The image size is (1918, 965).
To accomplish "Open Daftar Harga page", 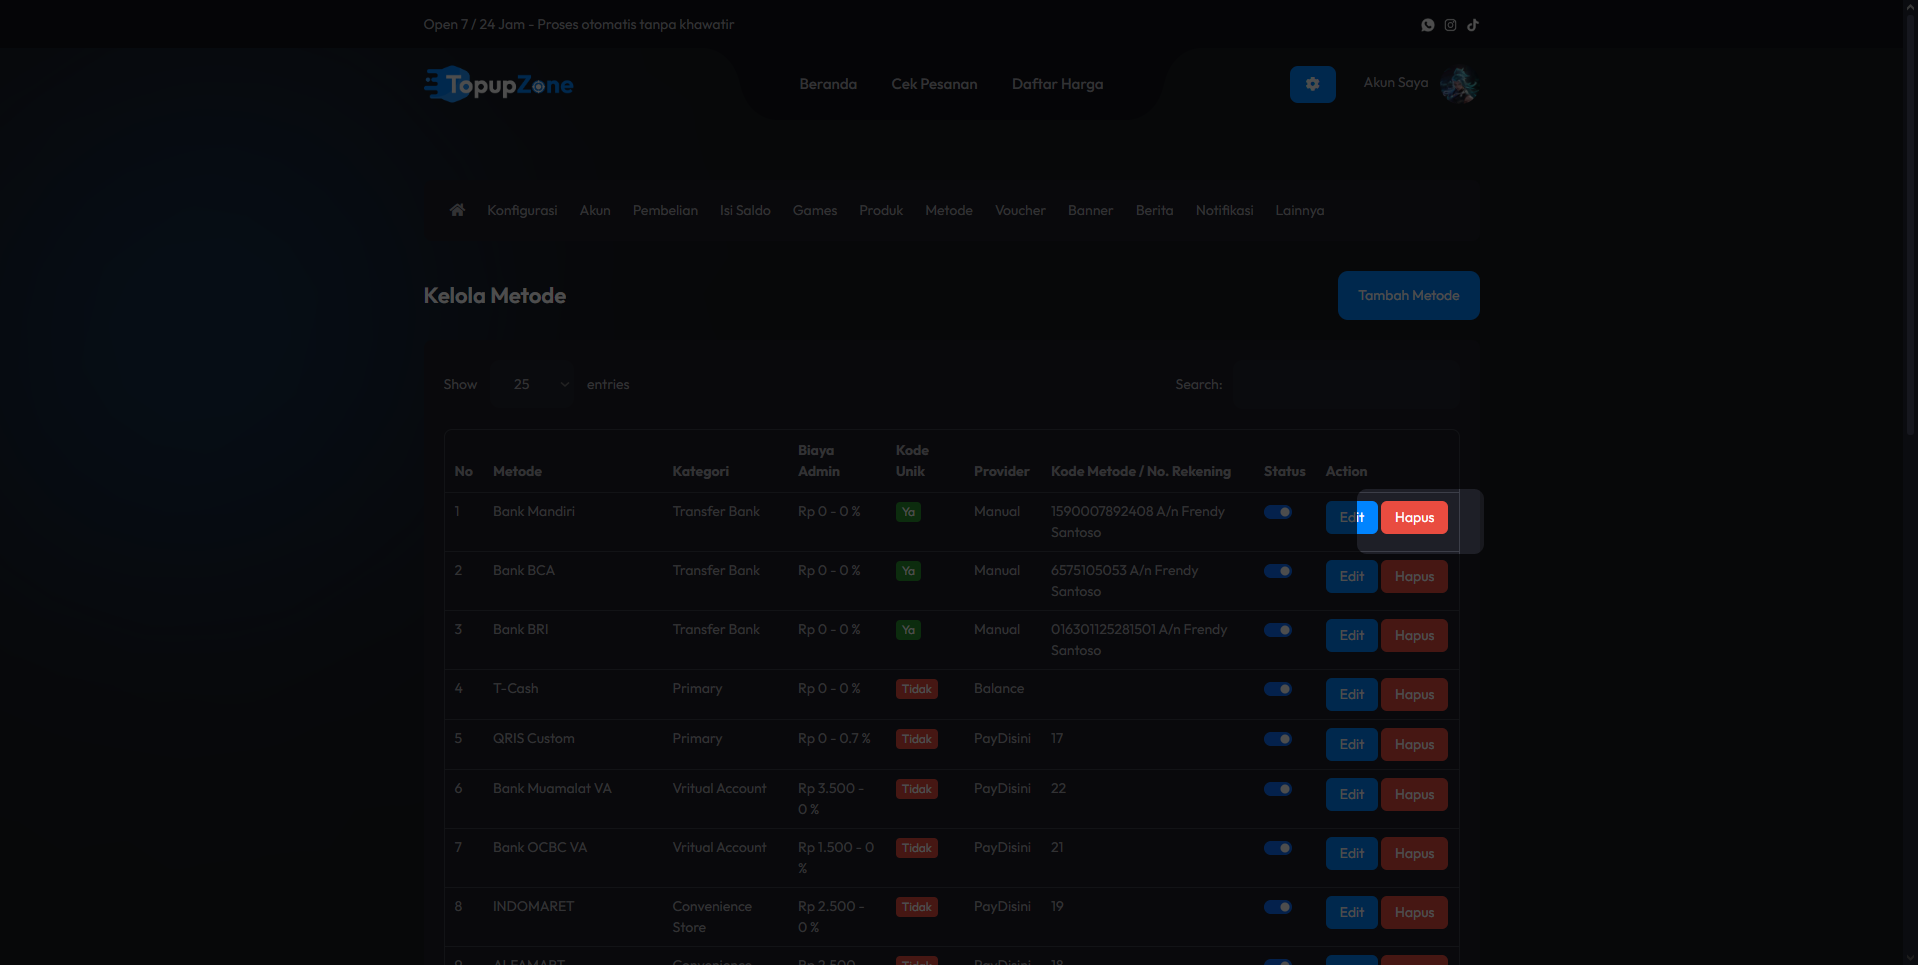I will point(1057,84).
